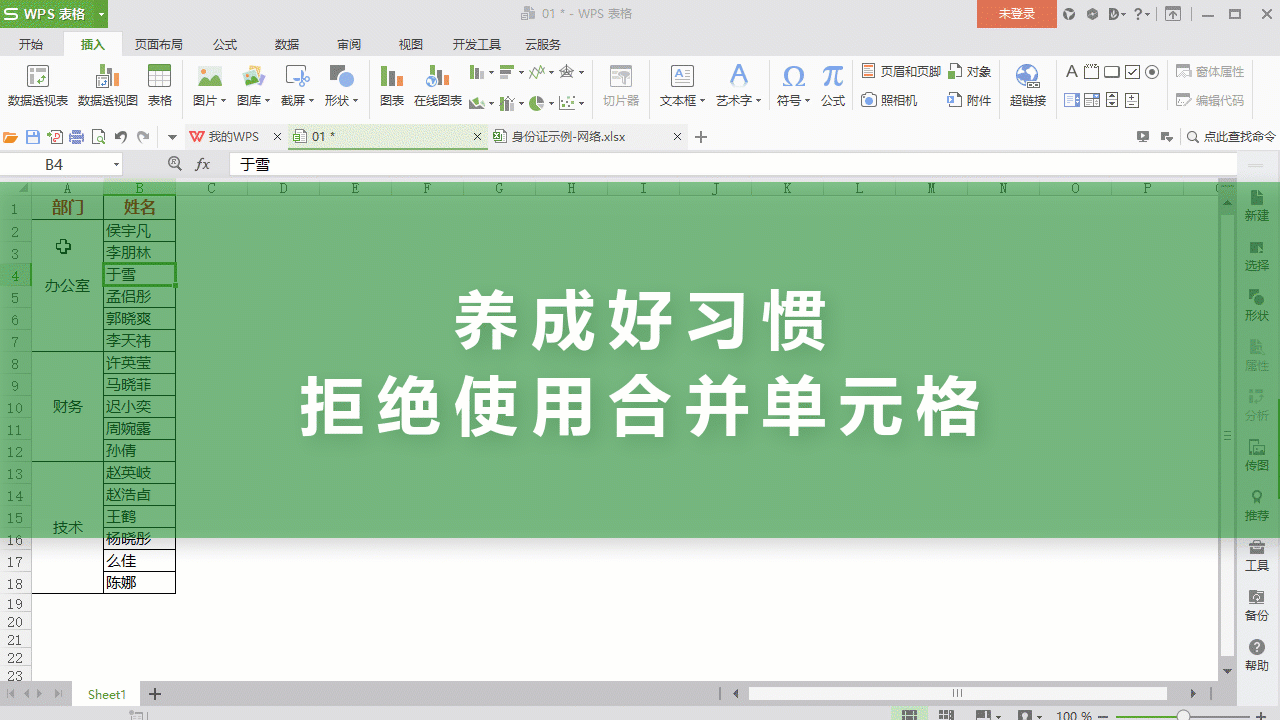Open the 备份 backup panel
This screenshot has height=720, width=1280.
tap(1257, 606)
